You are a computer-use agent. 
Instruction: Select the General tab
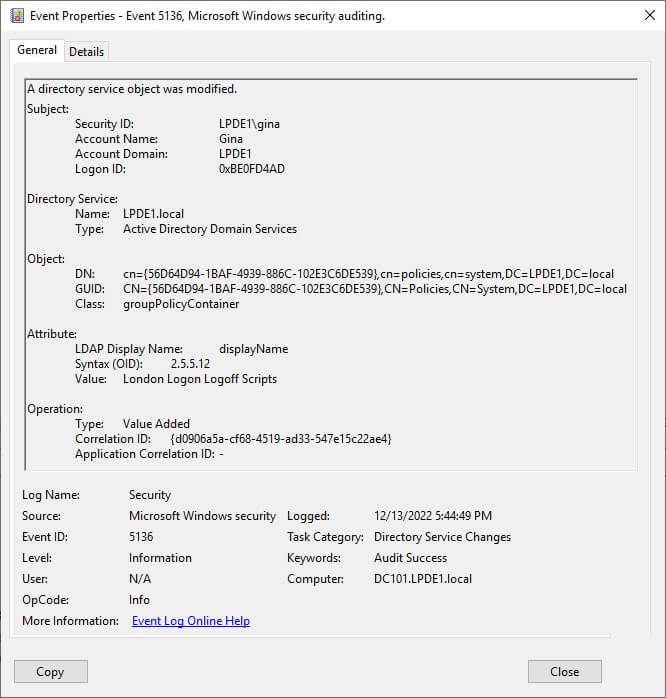point(37,50)
